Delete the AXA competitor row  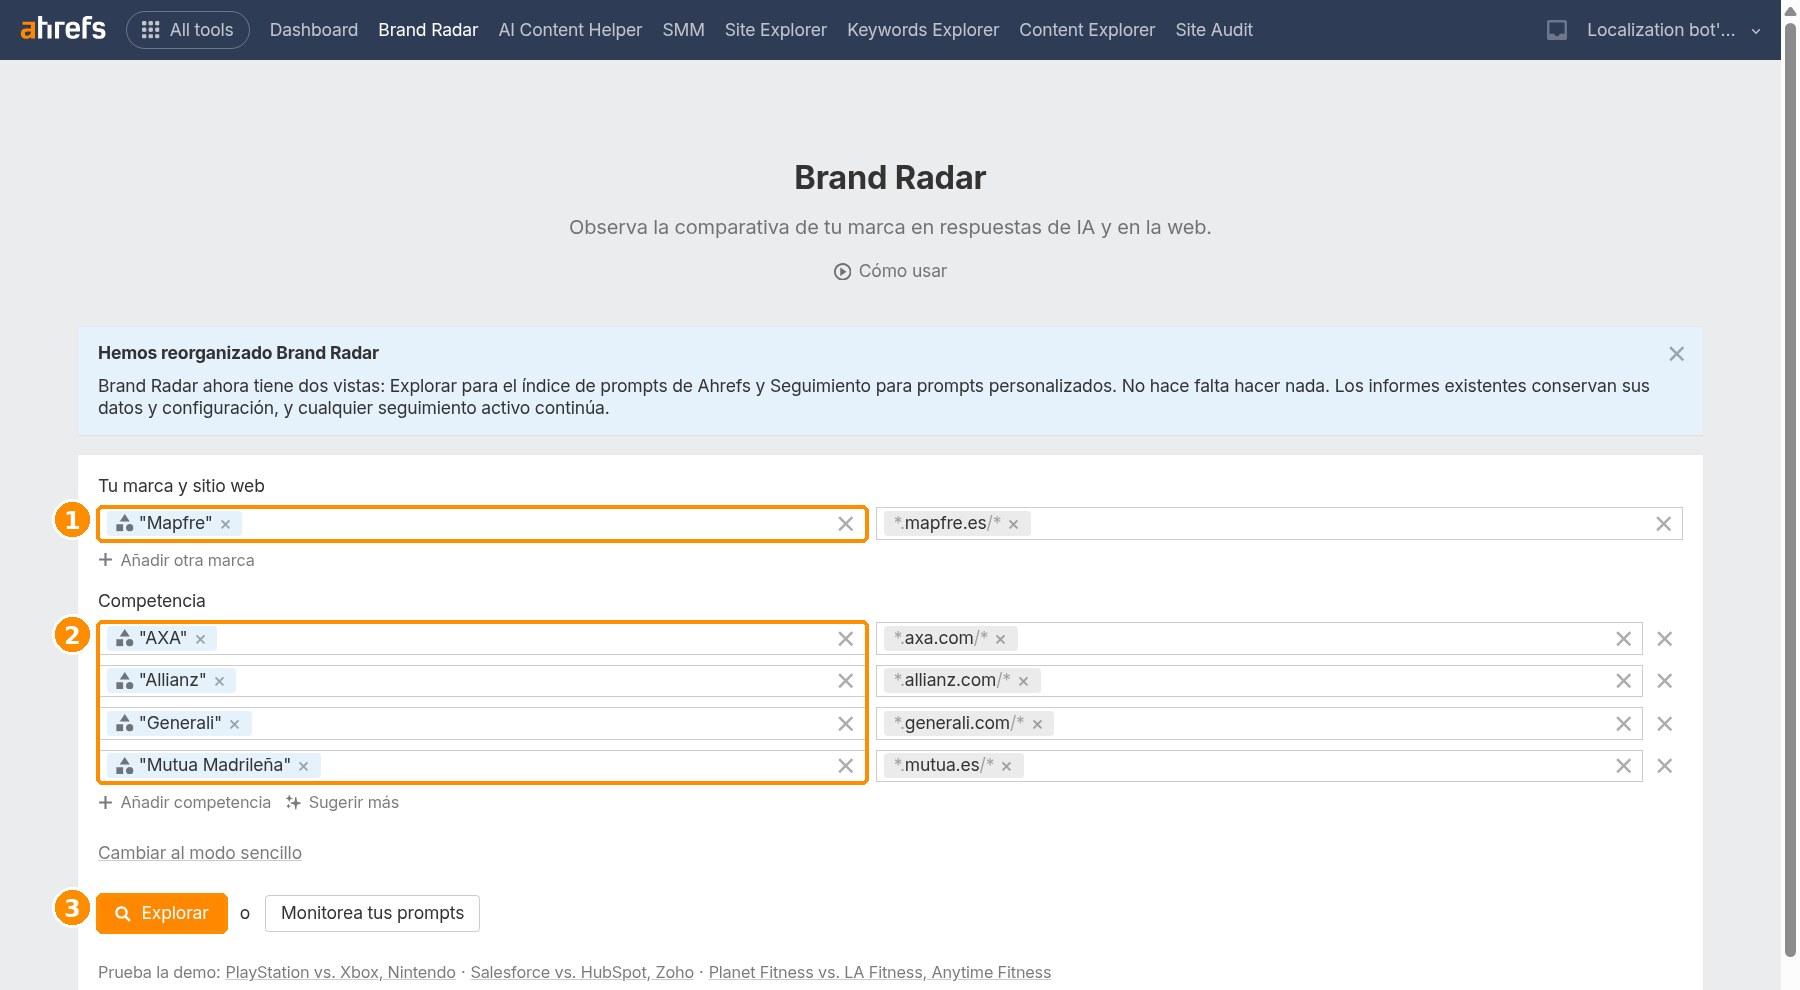[x=1665, y=639]
